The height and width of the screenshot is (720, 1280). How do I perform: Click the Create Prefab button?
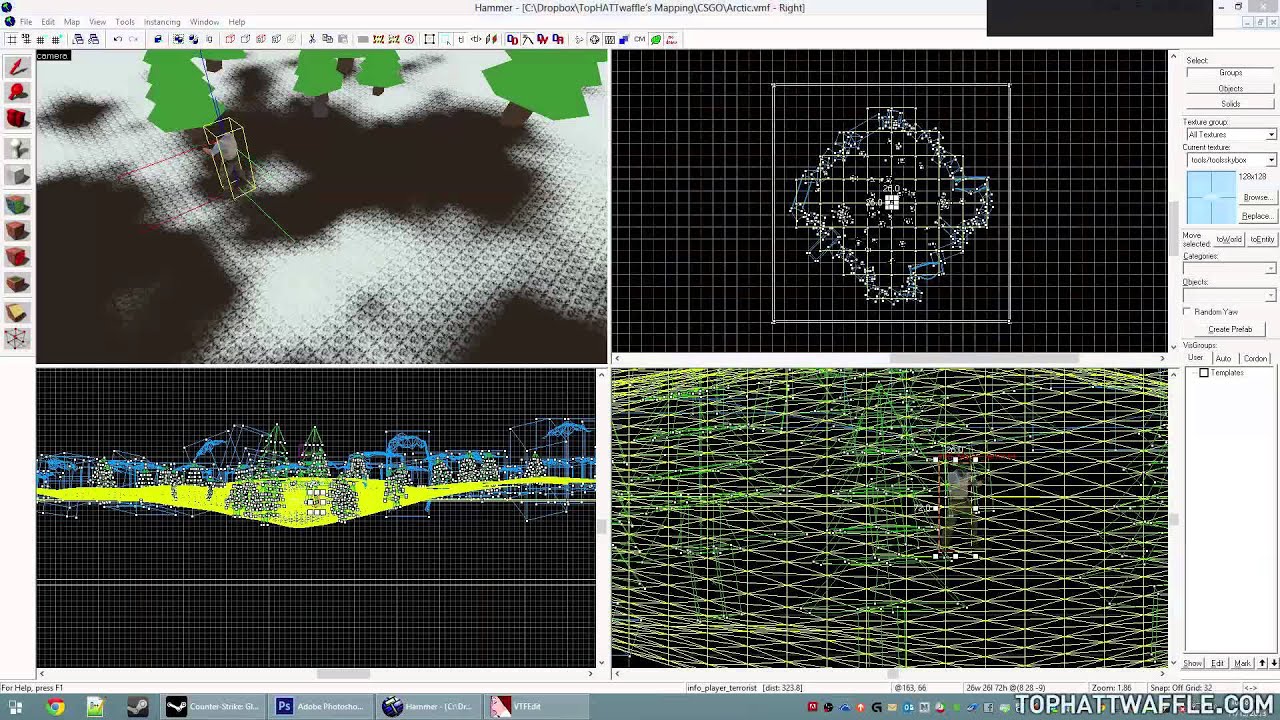(1230, 329)
